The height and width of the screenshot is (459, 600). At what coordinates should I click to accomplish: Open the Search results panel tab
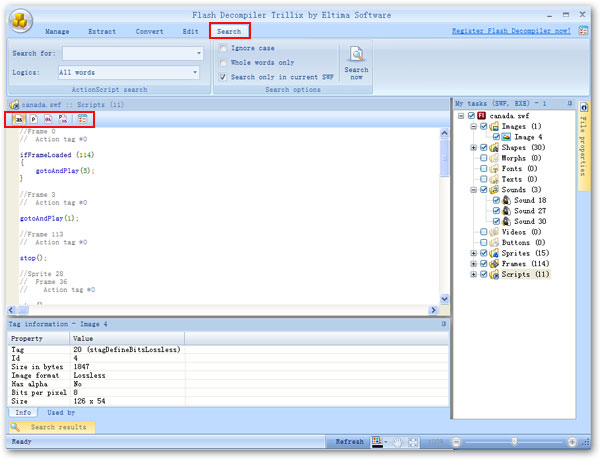pyautogui.click(x=52, y=427)
